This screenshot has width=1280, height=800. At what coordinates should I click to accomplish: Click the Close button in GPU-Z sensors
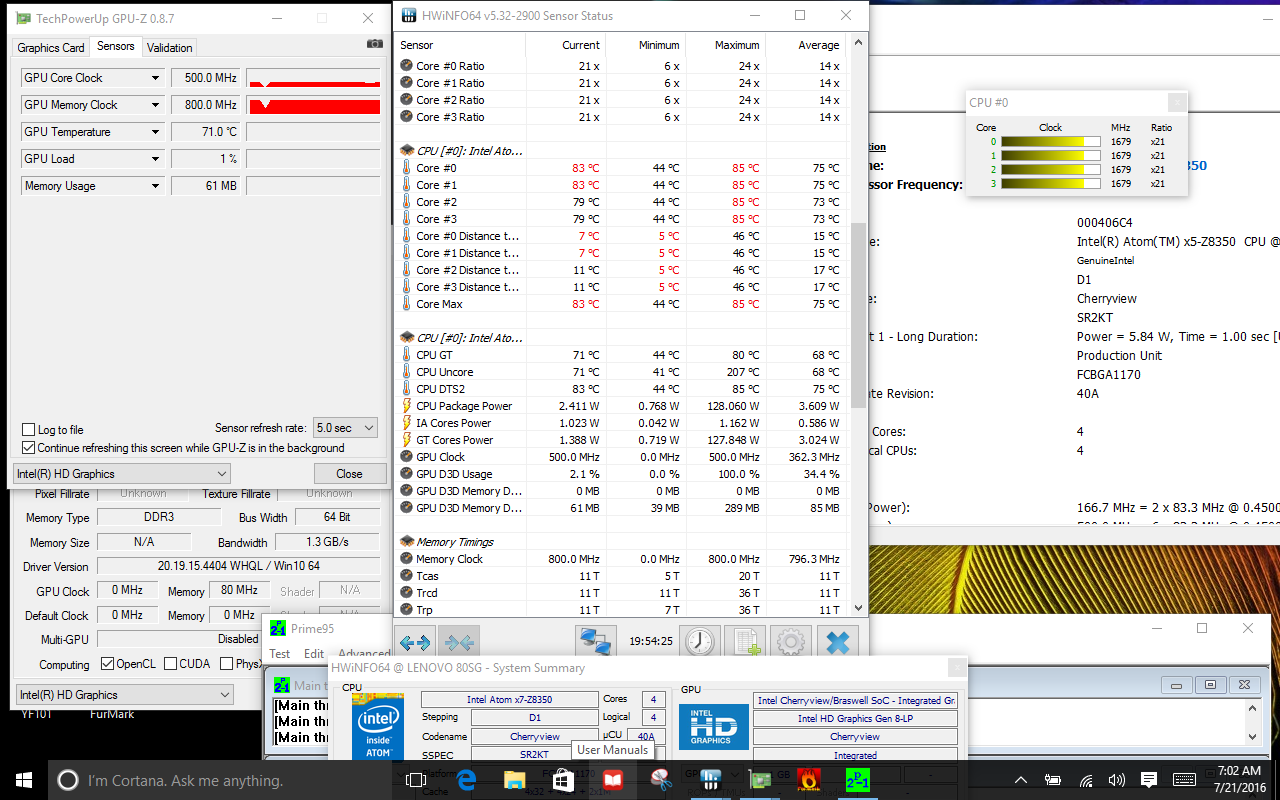tap(350, 474)
